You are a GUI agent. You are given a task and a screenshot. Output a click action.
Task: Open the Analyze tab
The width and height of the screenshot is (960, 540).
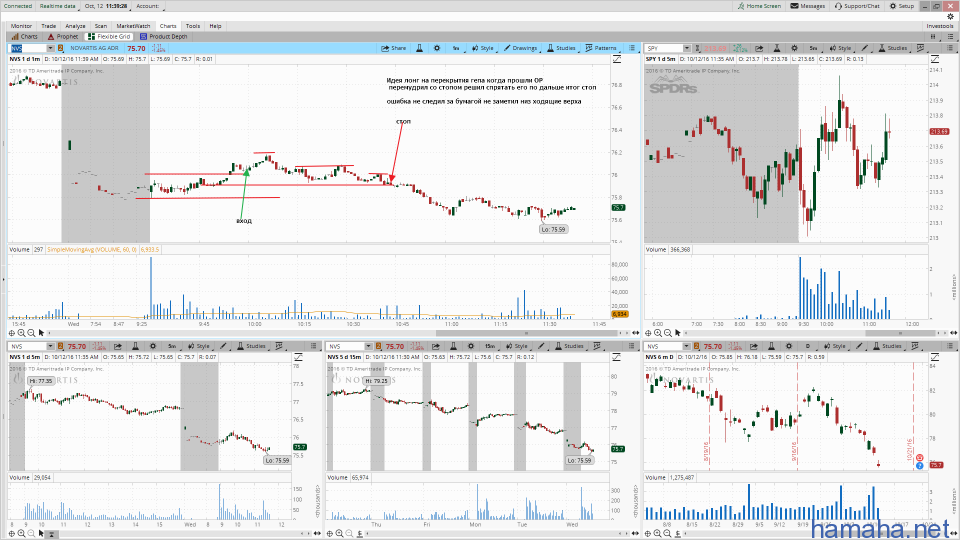tap(75, 26)
